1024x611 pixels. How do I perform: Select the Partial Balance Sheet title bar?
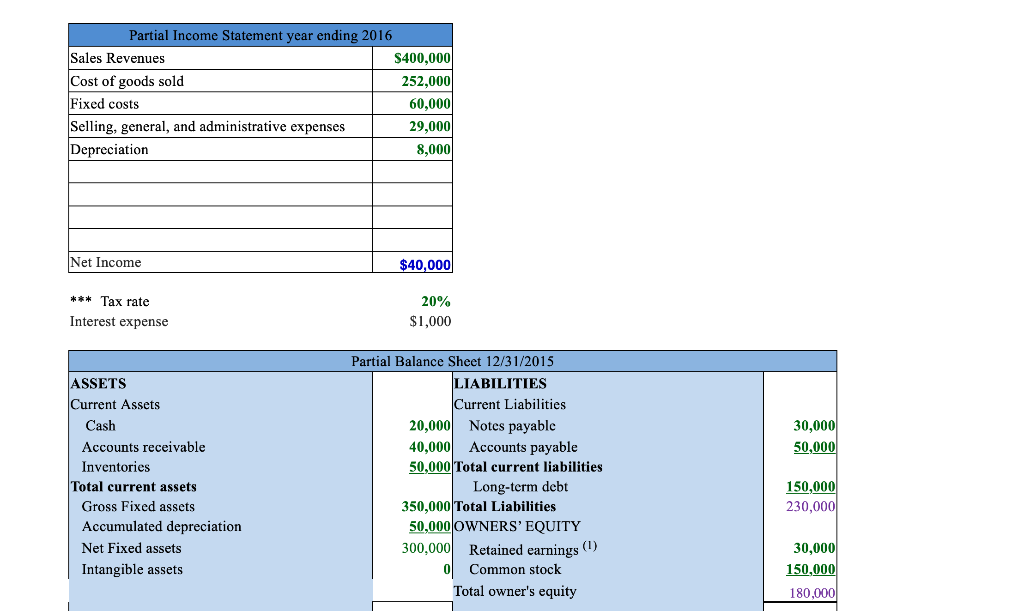point(451,361)
